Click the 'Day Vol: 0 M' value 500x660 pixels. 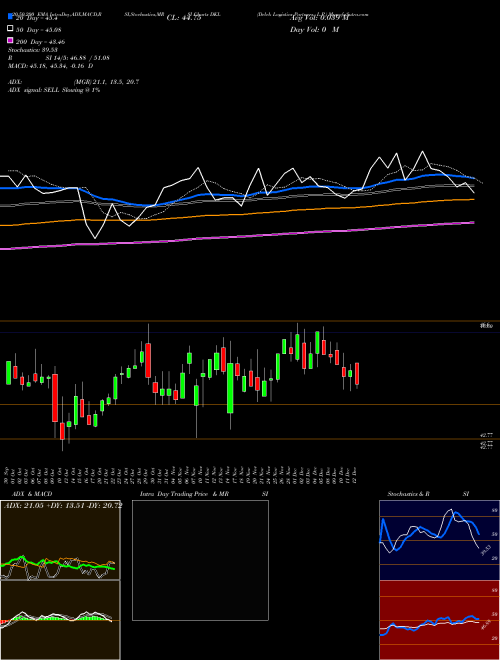coord(314,29)
